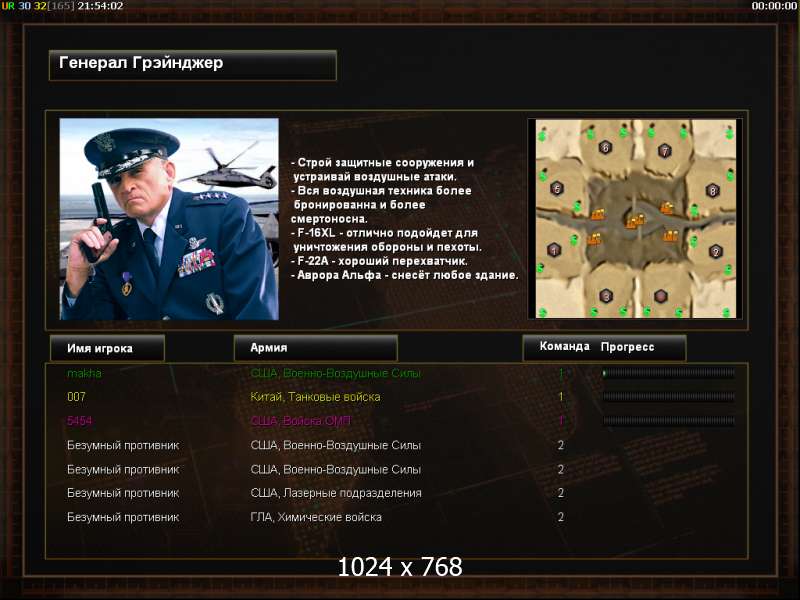800x600 pixels.
Task: Click orange building icon nearest position 2
Action: [670, 235]
